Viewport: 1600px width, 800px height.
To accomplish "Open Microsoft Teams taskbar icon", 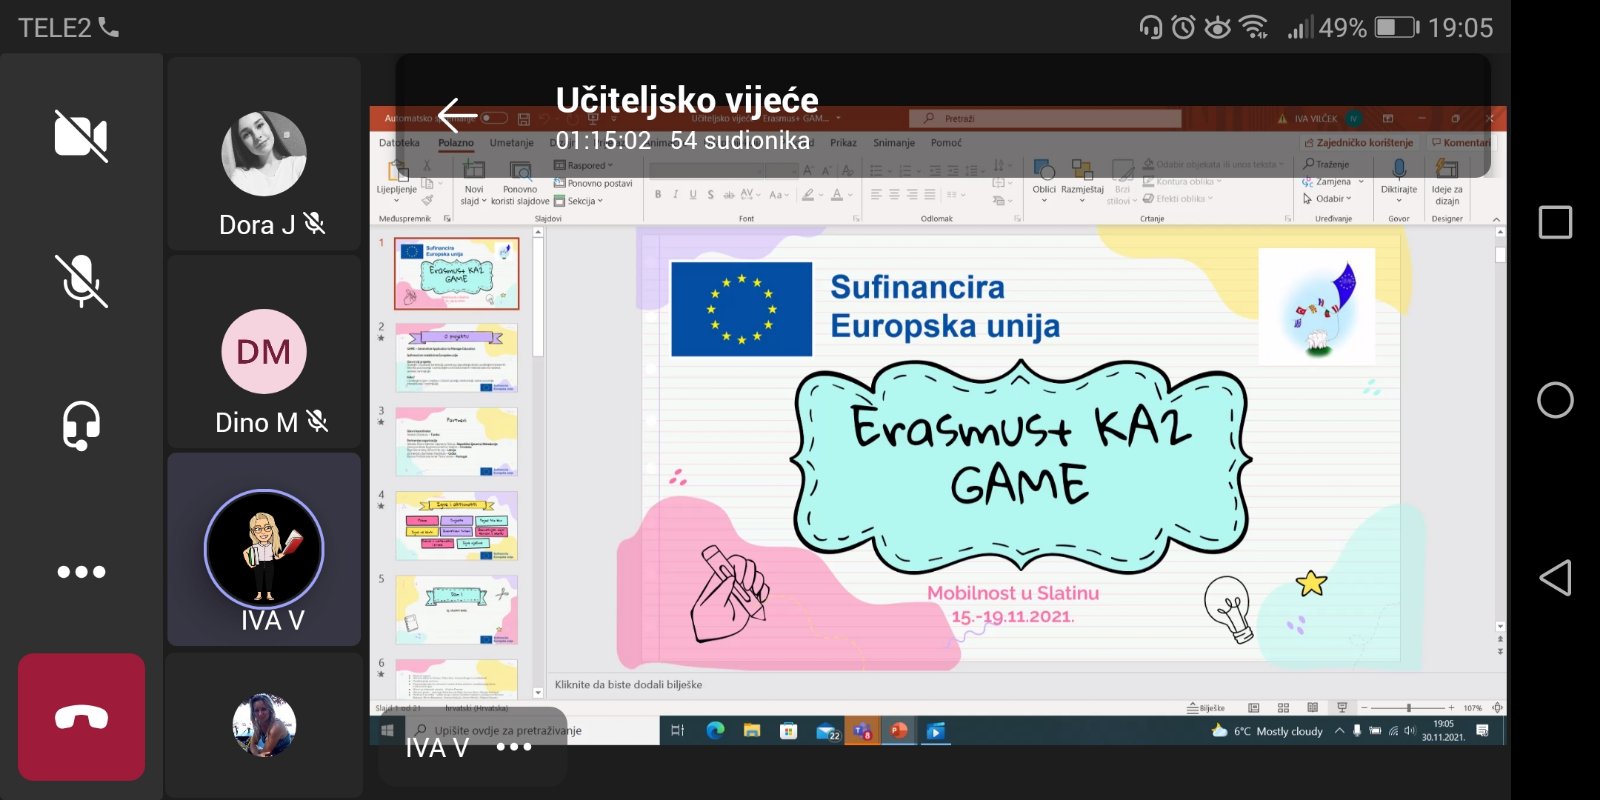I will click(862, 731).
